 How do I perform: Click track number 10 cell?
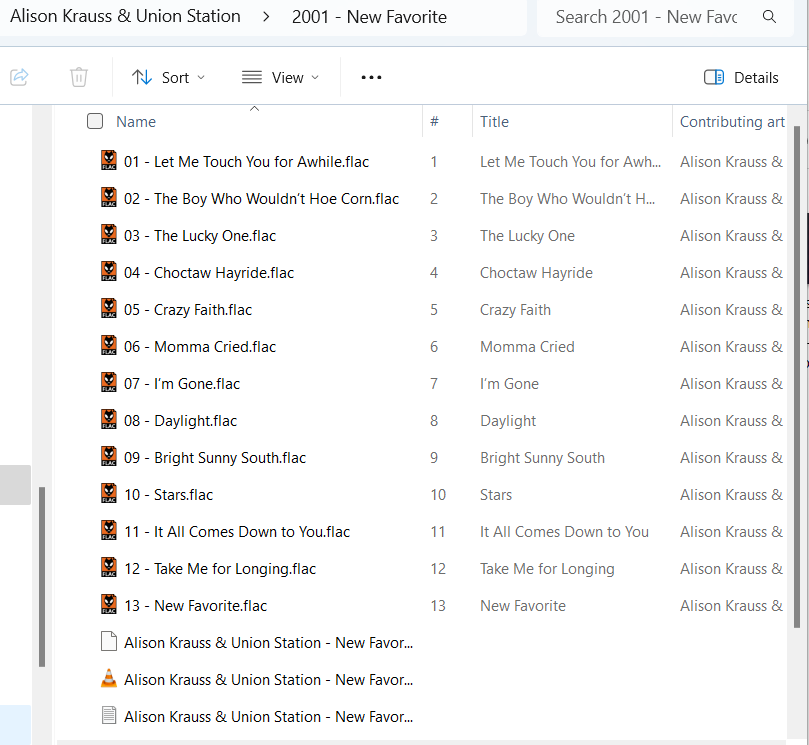point(438,495)
